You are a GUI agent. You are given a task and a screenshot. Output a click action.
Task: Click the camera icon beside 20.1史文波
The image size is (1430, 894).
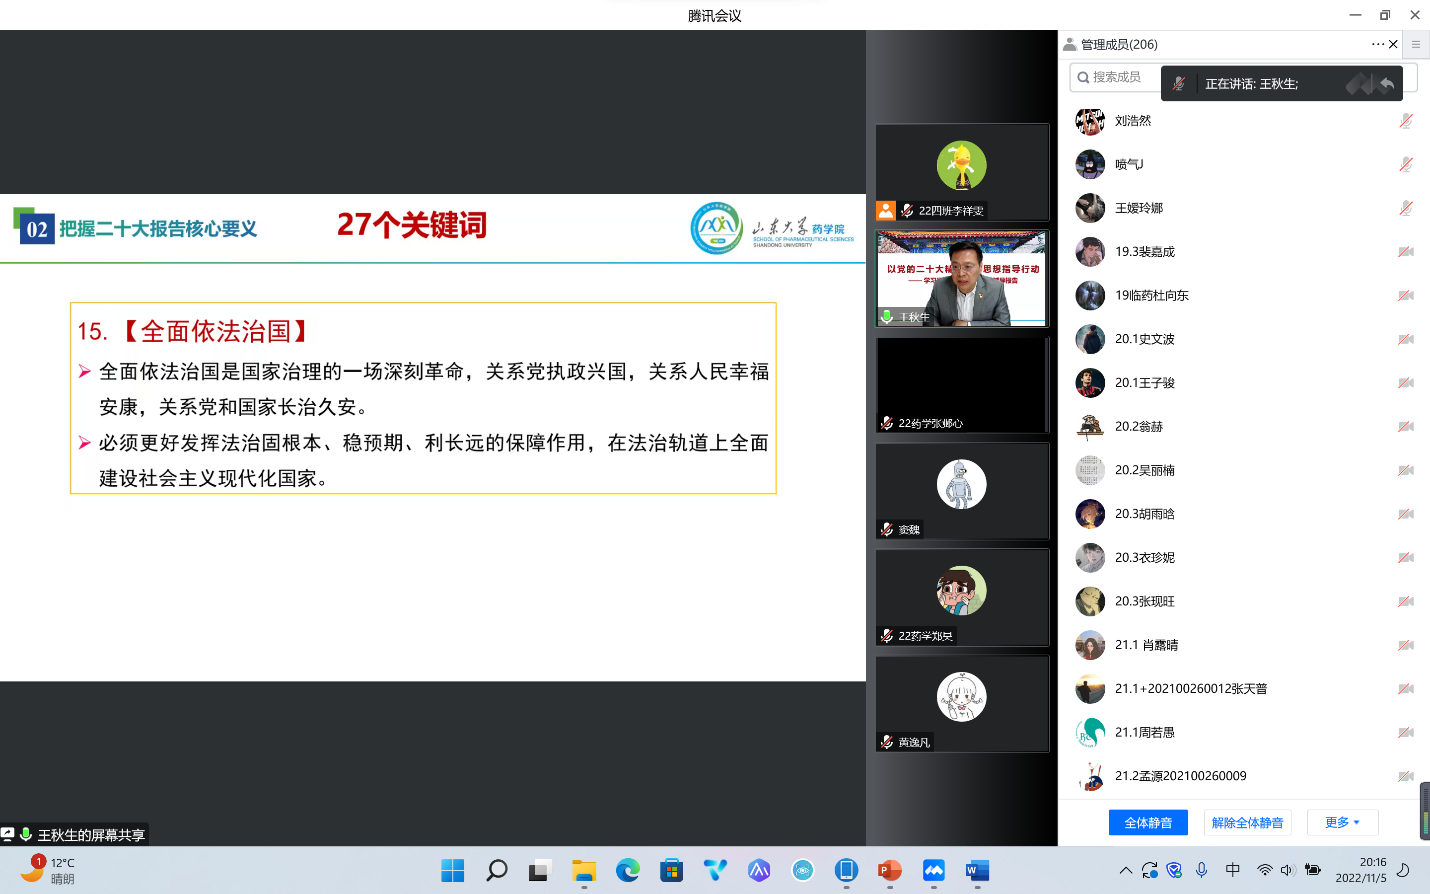pyautogui.click(x=1405, y=339)
